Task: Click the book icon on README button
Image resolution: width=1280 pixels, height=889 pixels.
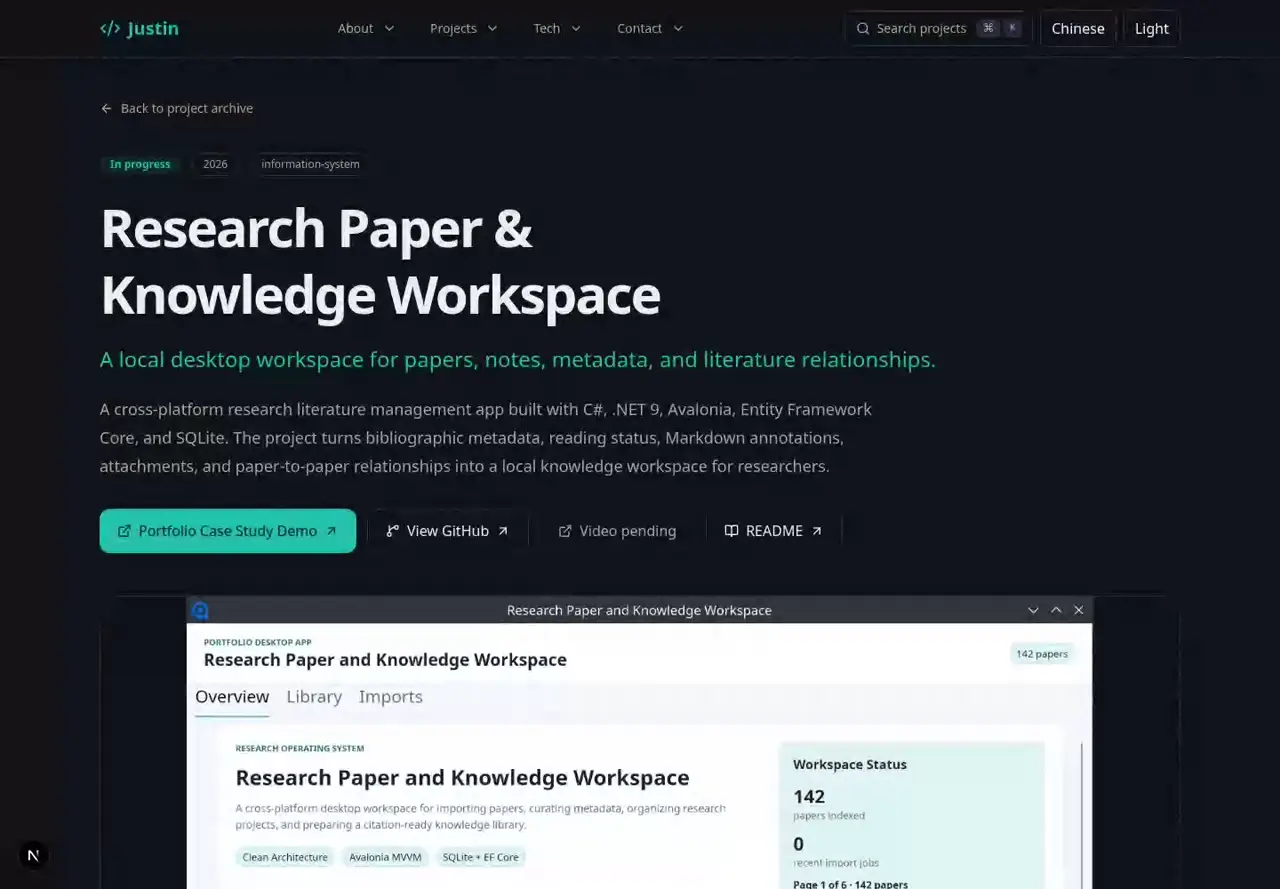Action: (x=732, y=531)
